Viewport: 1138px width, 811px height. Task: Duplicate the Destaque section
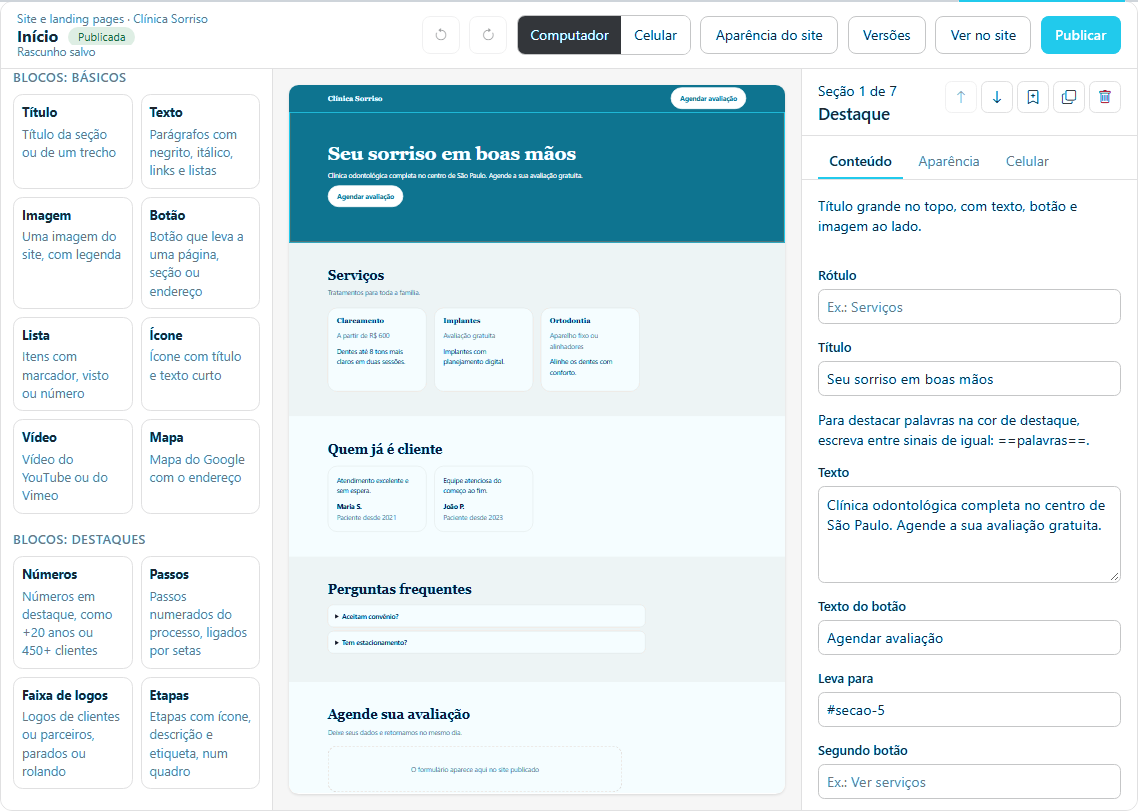click(1068, 97)
